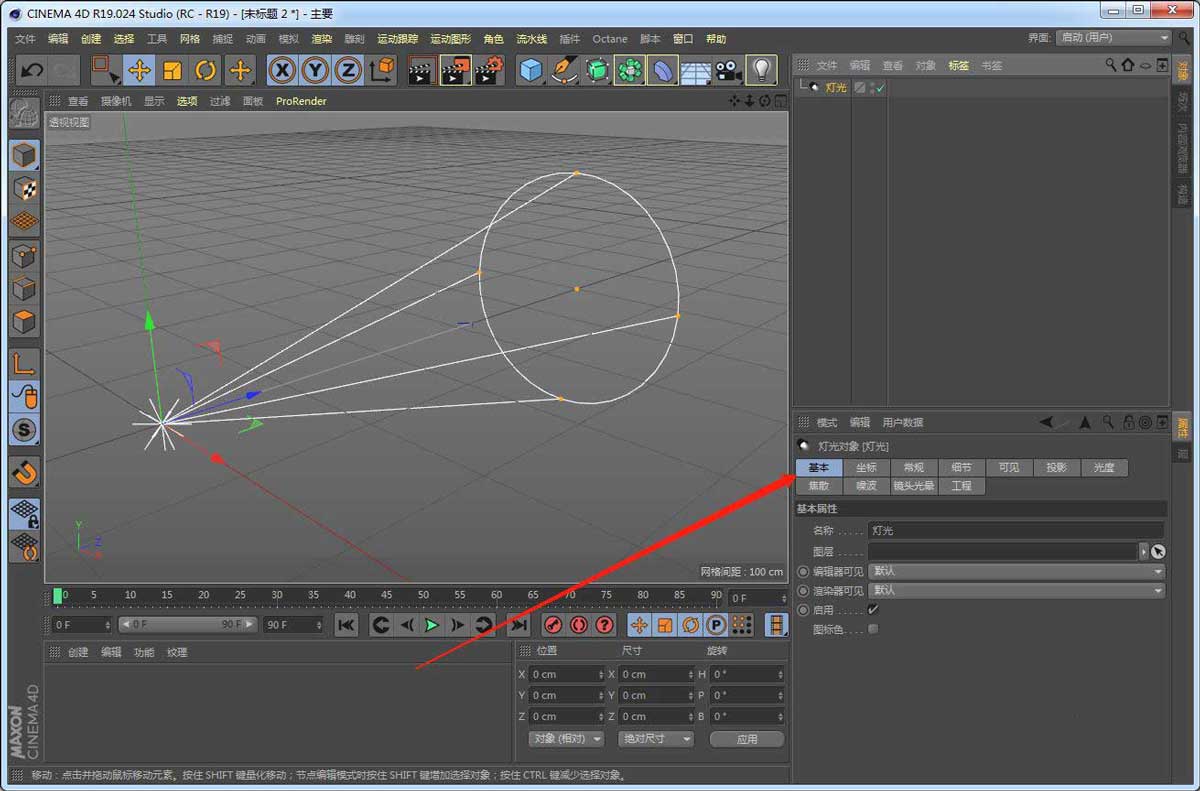Toggle the 灯光 object's green checkmark

click(880, 88)
